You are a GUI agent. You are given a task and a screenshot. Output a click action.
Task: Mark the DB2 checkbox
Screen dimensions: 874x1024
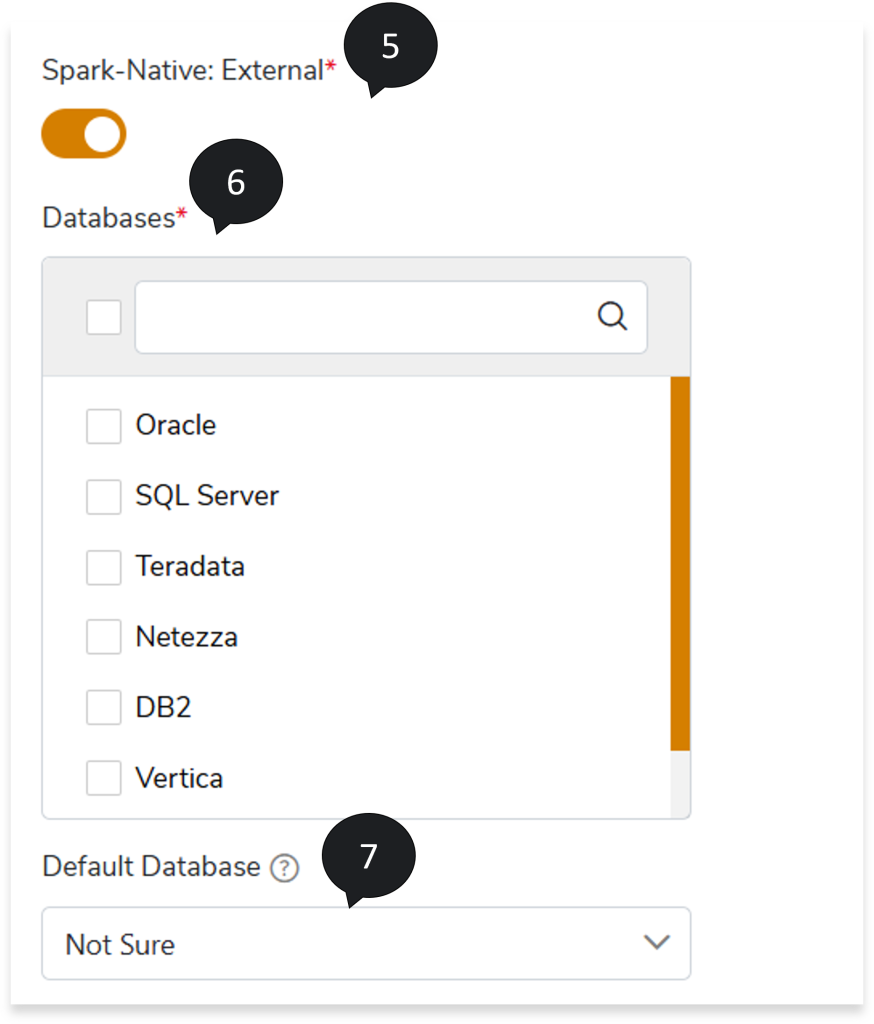tap(104, 708)
